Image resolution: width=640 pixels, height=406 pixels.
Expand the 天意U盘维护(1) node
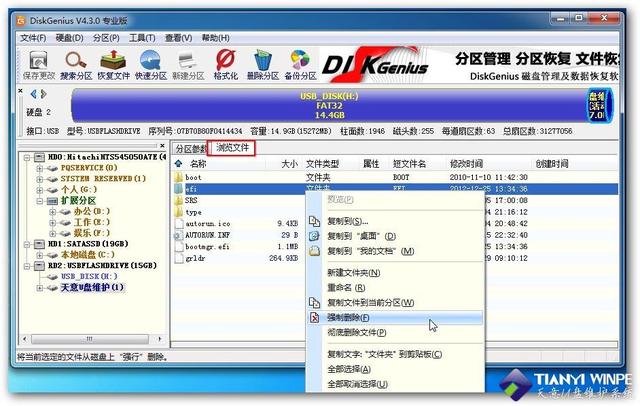click(40, 288)
